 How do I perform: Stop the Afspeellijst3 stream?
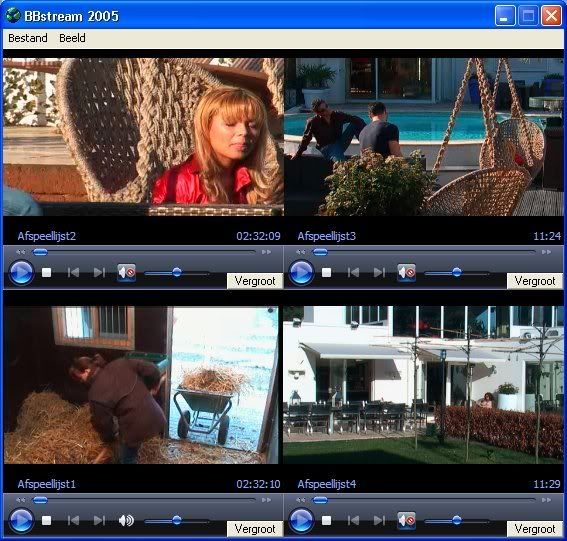pos(327,272)
